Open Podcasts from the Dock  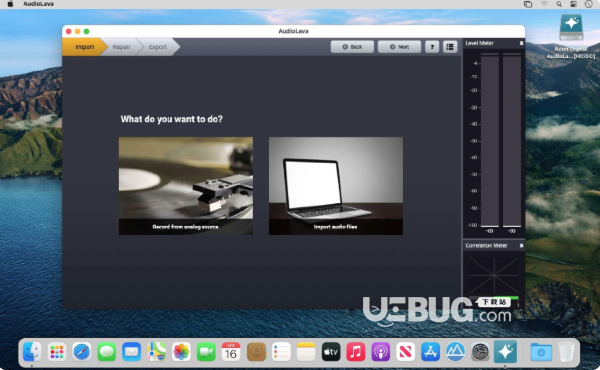(381, 352)
